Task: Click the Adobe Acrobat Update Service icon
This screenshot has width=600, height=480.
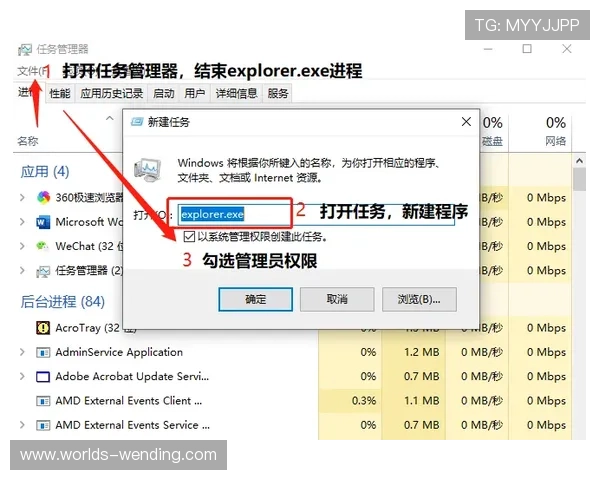Action: coord(43,377)
